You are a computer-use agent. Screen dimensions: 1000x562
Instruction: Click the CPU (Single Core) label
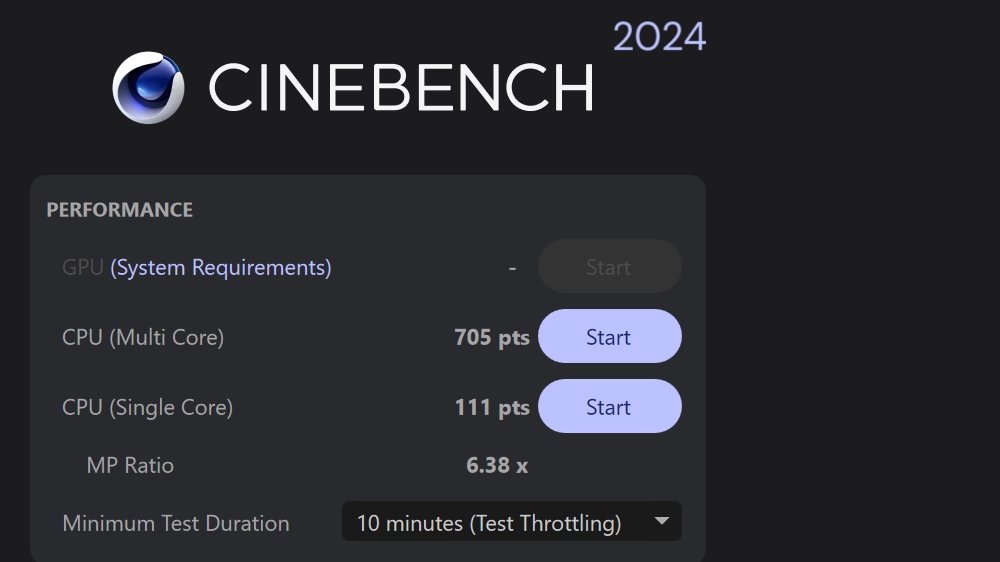[147, 408]
